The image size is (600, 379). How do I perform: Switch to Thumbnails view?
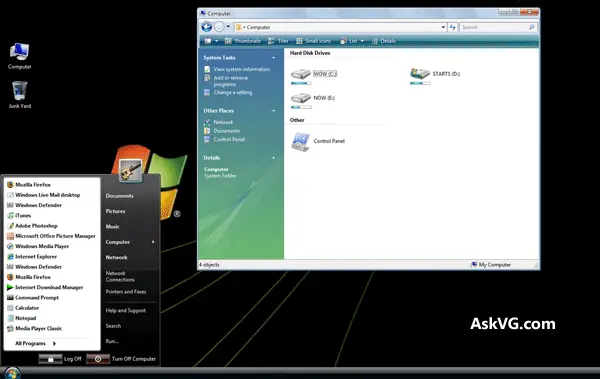tap(243, 41)
